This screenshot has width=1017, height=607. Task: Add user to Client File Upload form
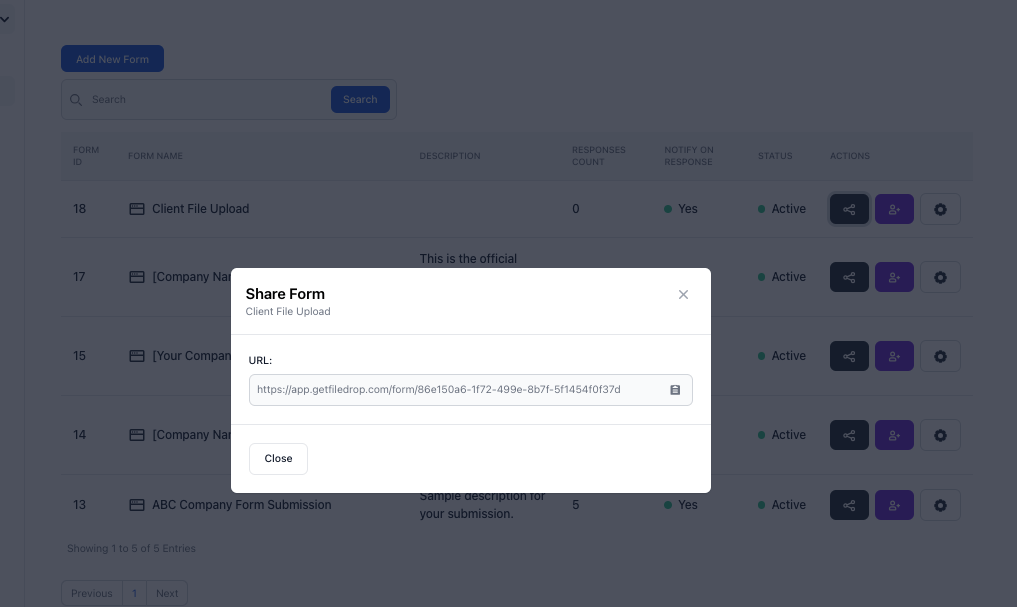[894, 209]
